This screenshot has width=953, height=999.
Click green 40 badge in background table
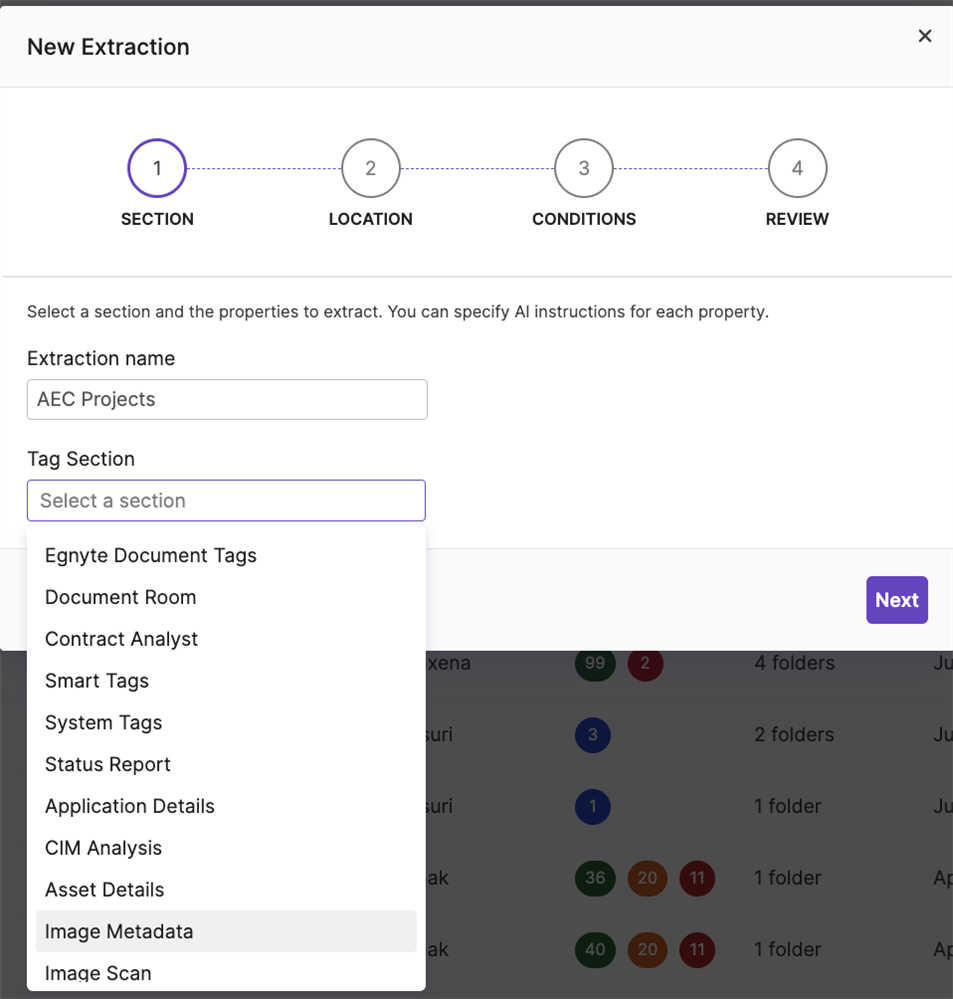pos(595,950)
